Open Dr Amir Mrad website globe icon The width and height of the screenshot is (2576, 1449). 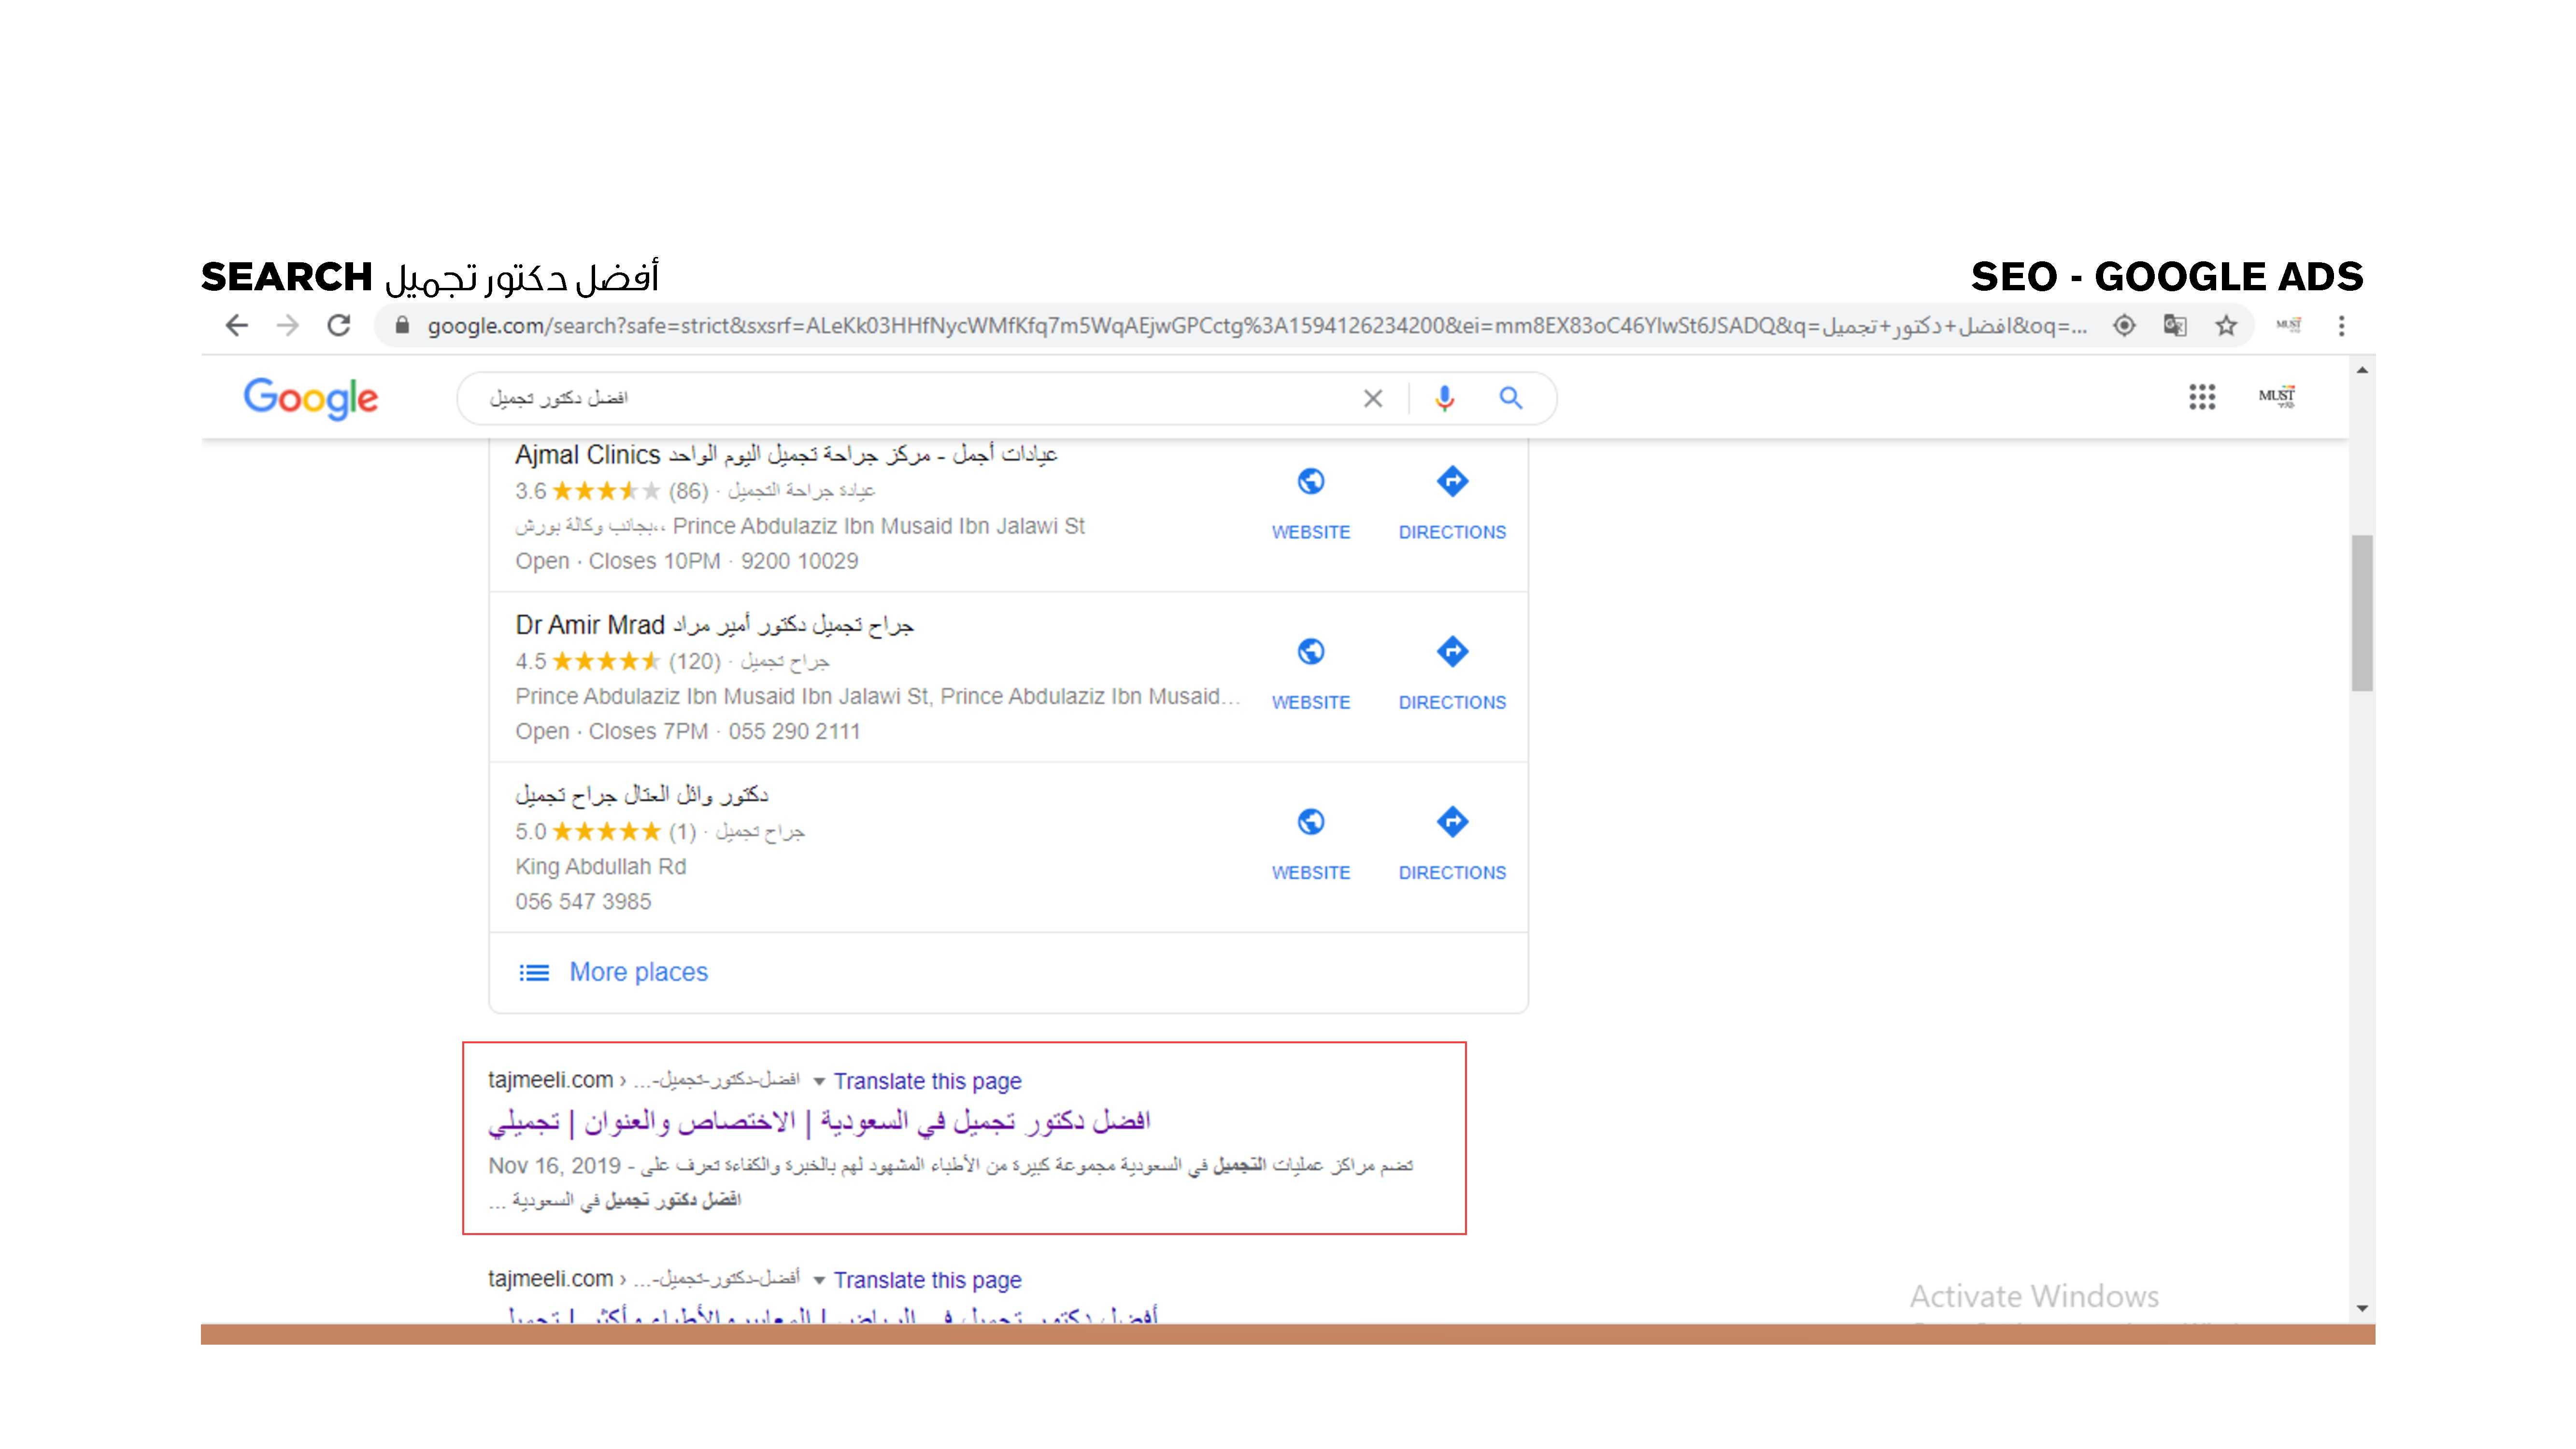pos(1311,652)
